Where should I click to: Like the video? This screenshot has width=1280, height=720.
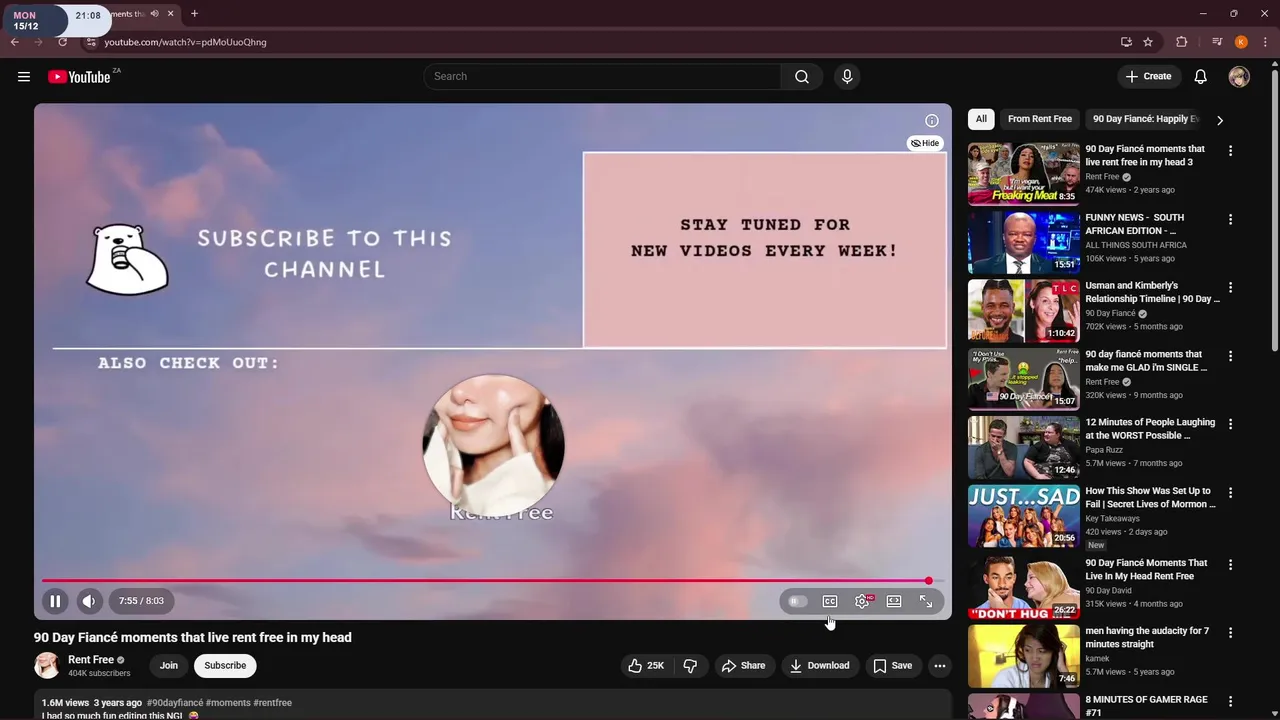coord(646,666)
